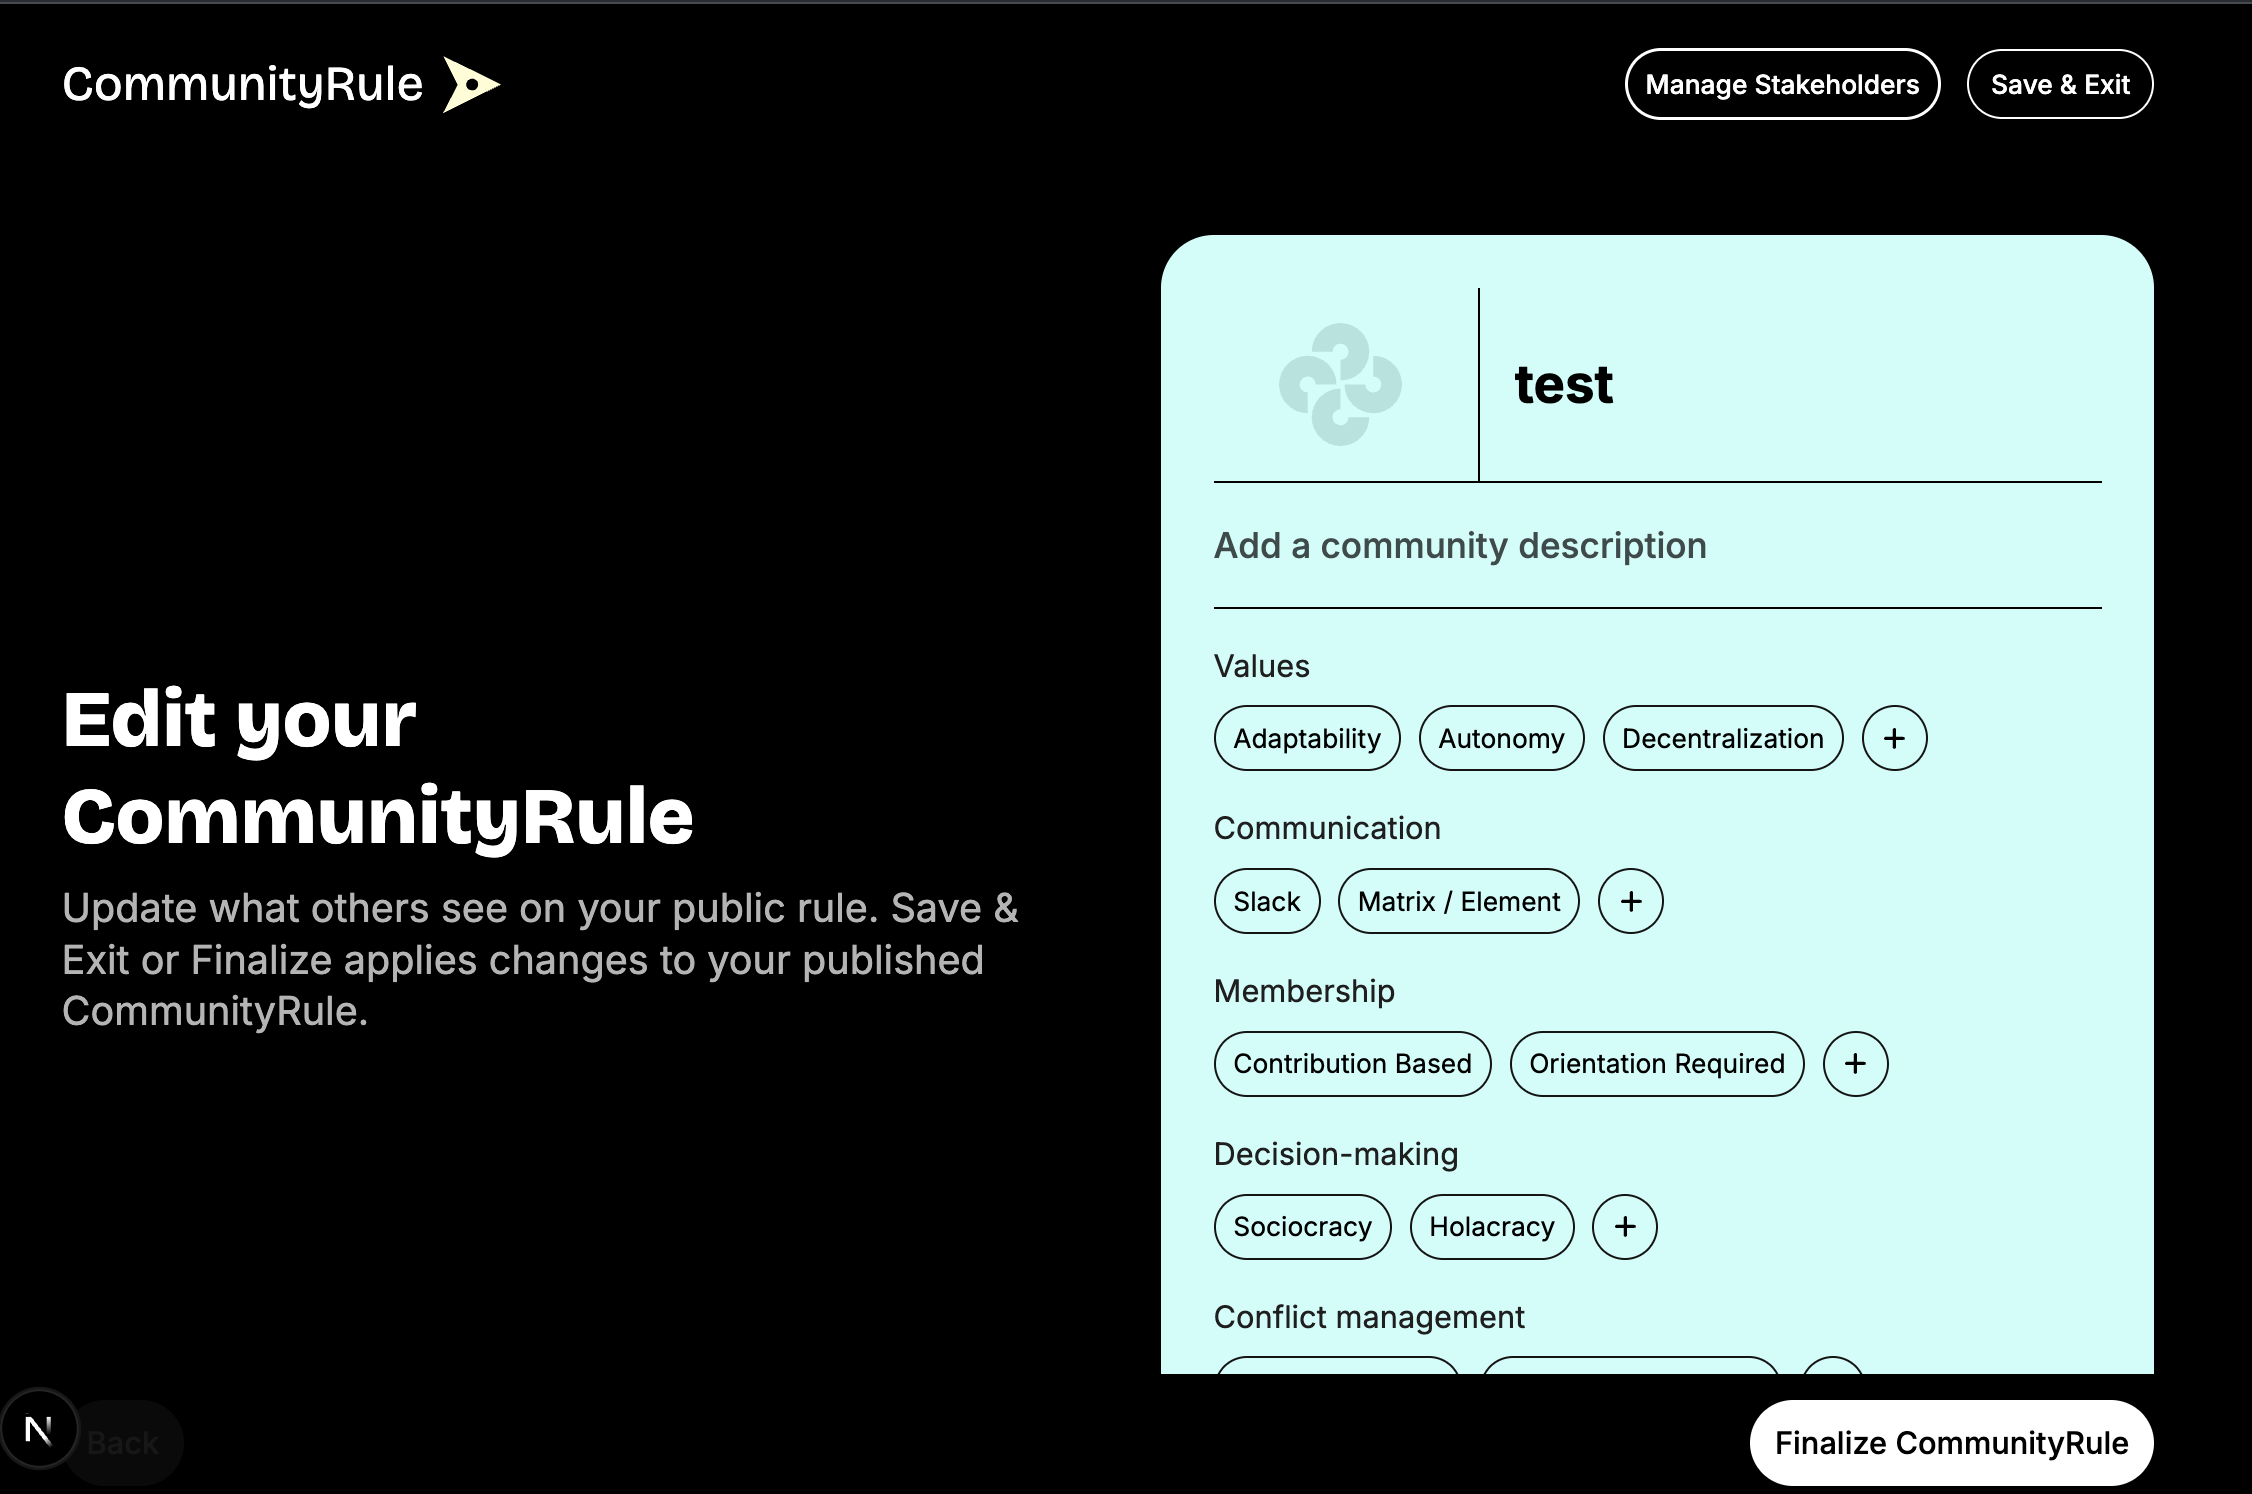Select the Adaptability value chip
The width and height of the screenshot is (2252, 1494).
point(1307,738)
